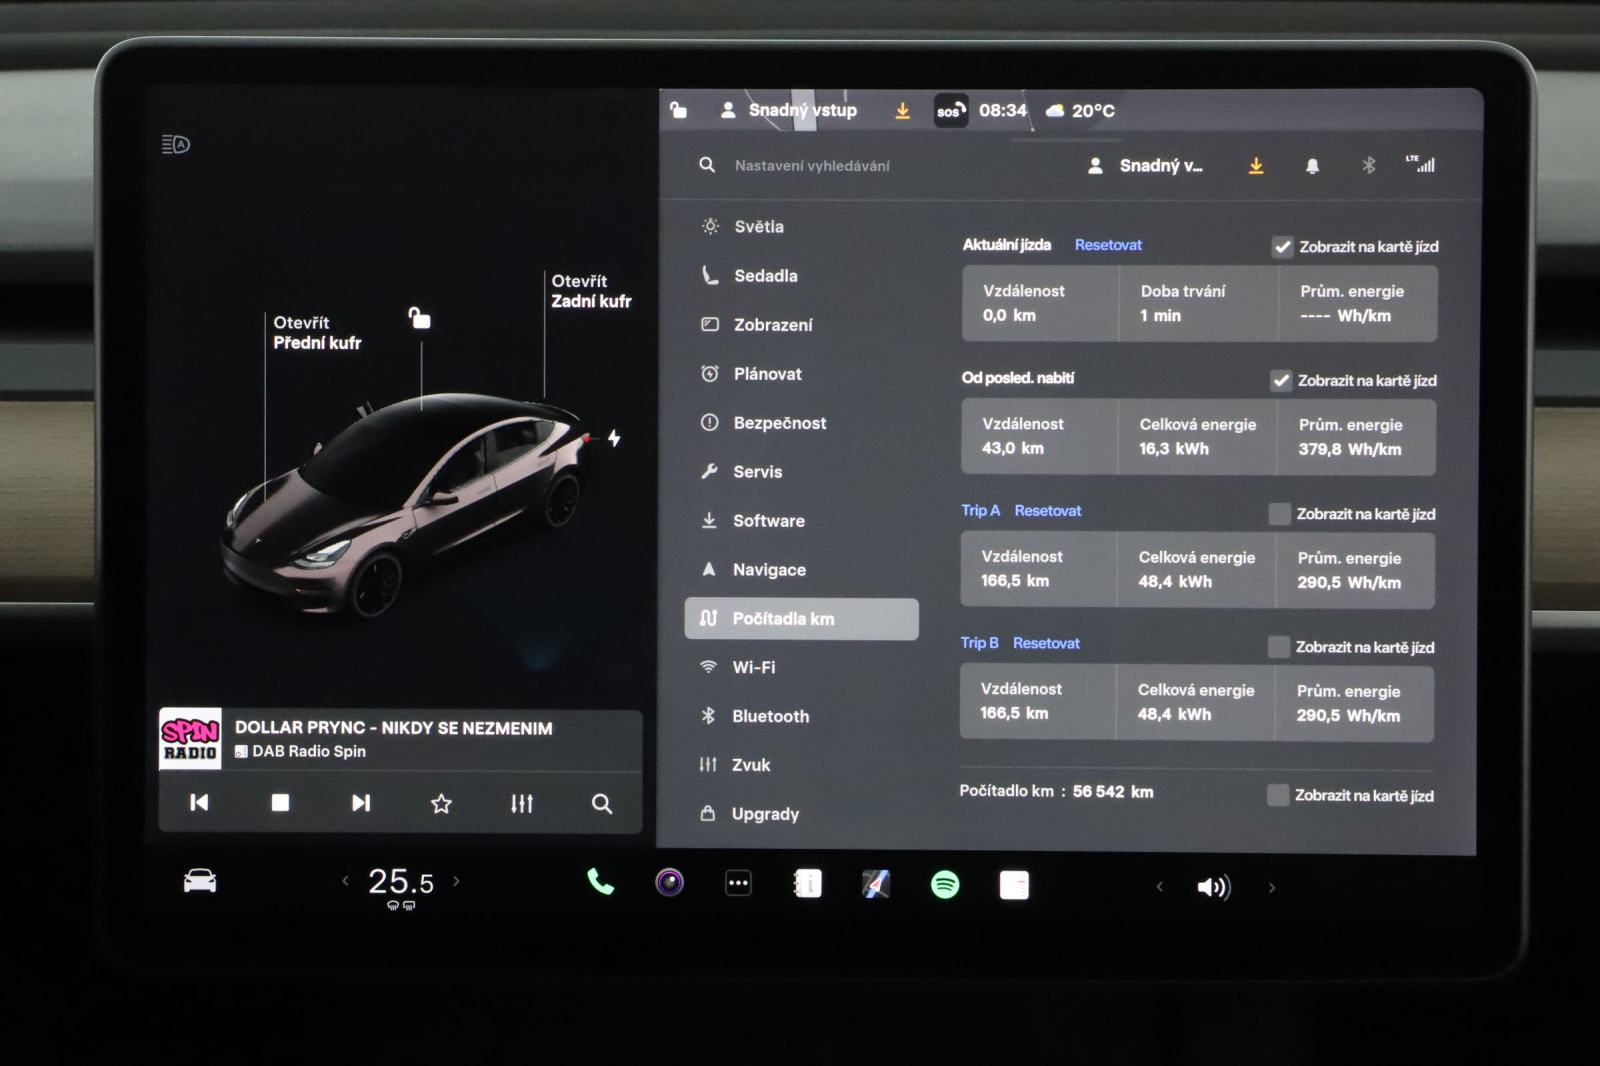Open the phone app icon
This screenshot has height=1066, width=1600.
(600, 882)
